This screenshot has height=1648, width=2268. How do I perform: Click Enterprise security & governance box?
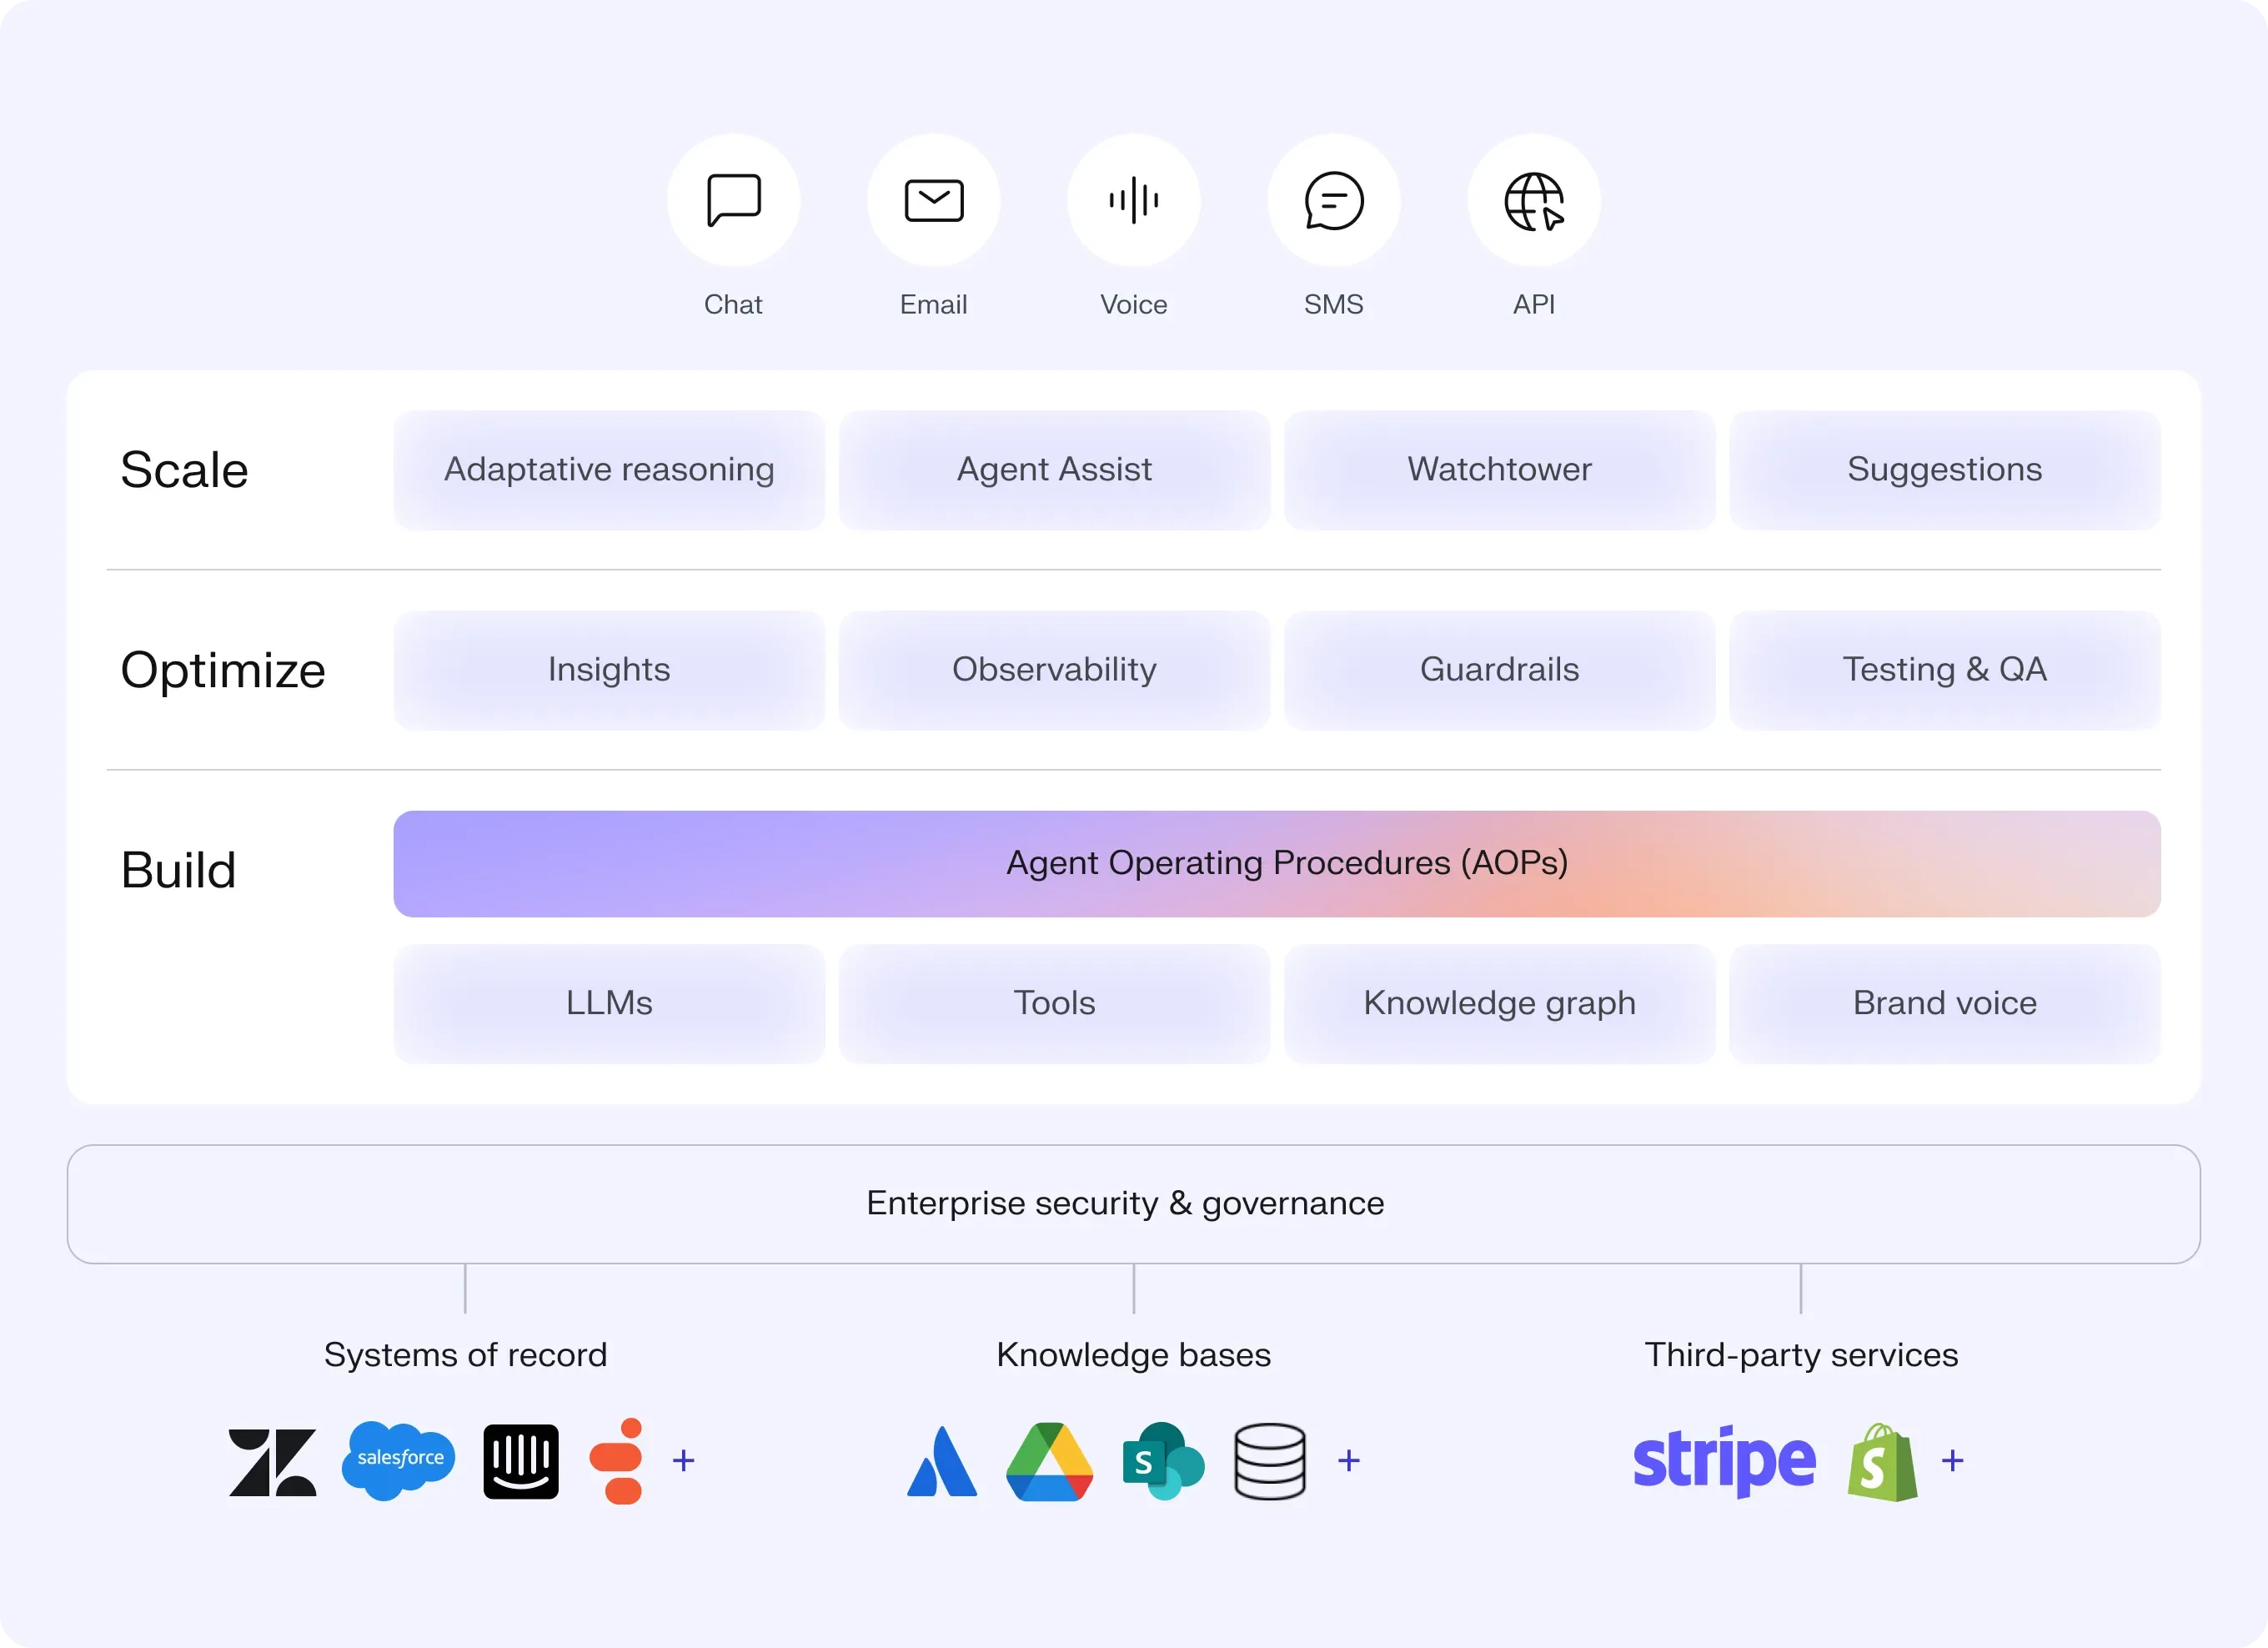point(1133,1204)
